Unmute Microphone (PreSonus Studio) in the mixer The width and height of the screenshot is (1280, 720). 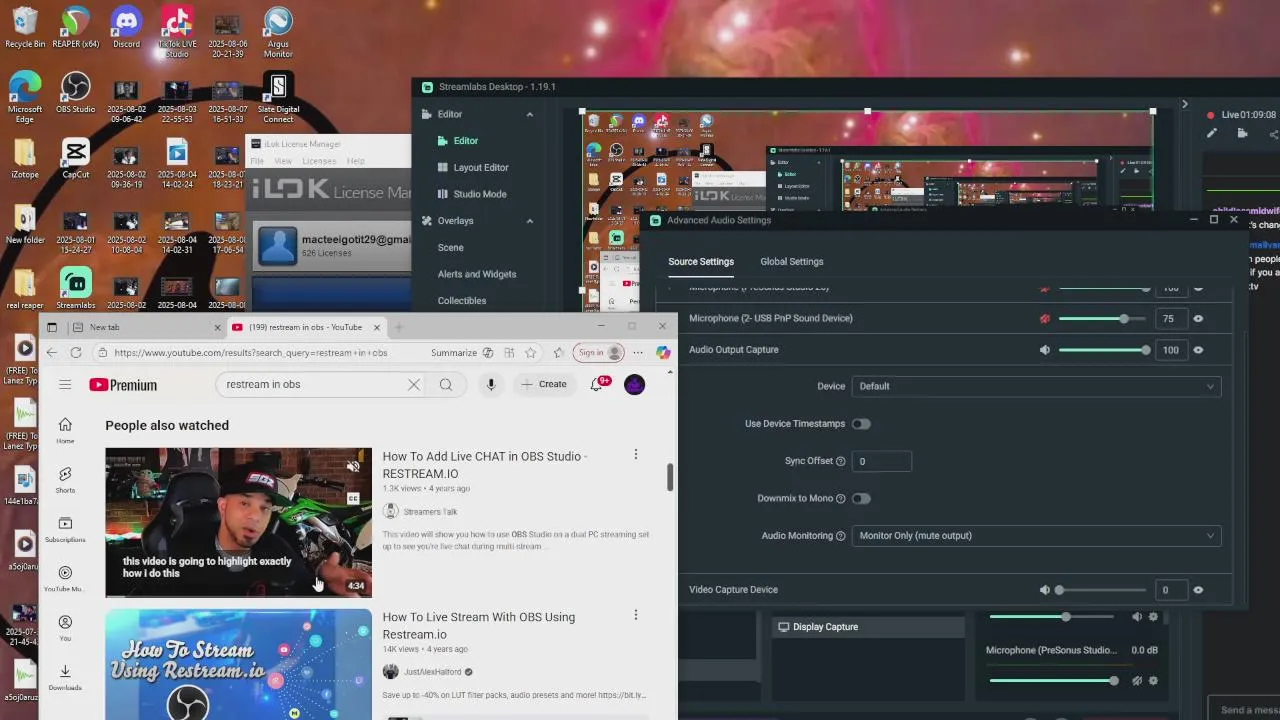[x=1137, y=680]
